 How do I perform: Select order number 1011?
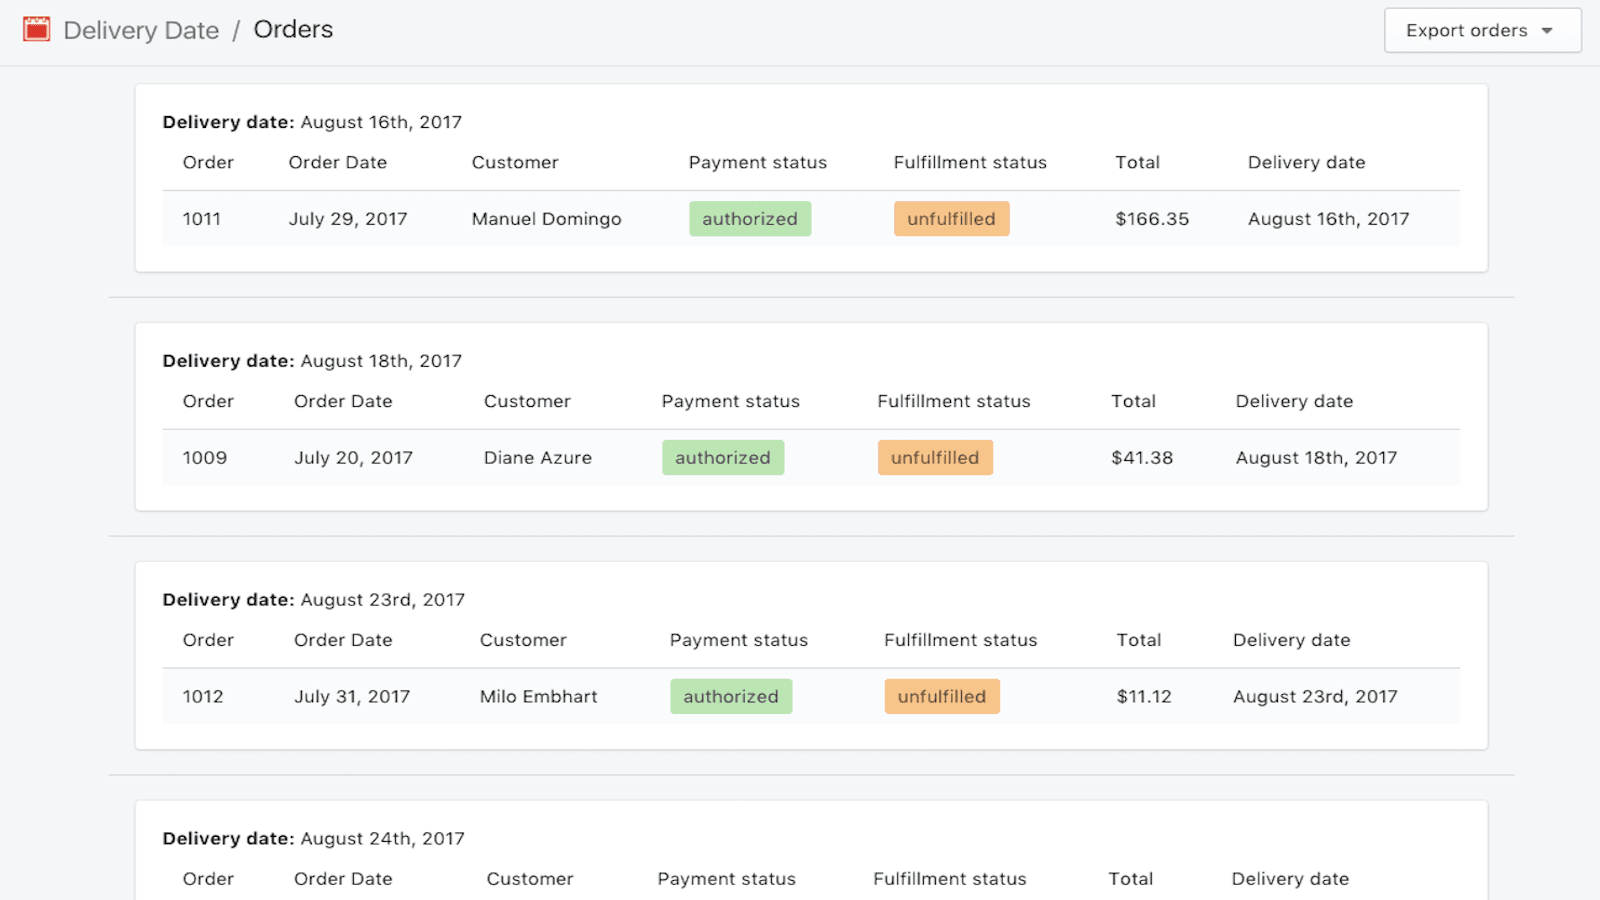202,218
